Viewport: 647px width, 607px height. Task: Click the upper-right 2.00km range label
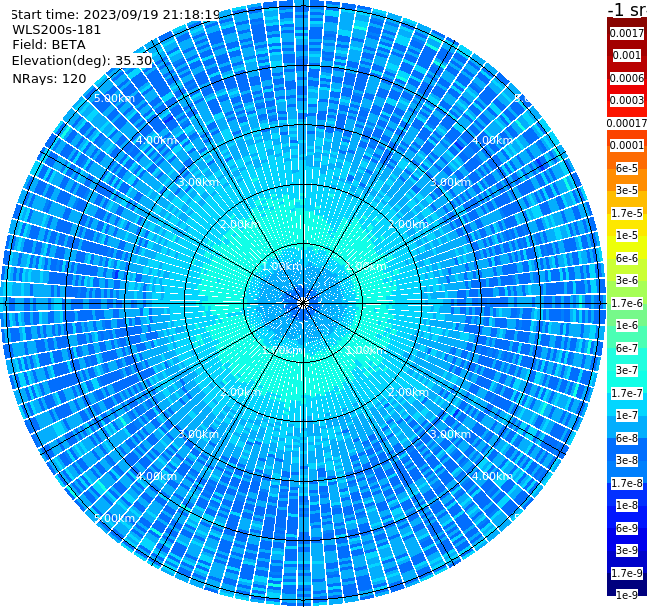(409, 224)
